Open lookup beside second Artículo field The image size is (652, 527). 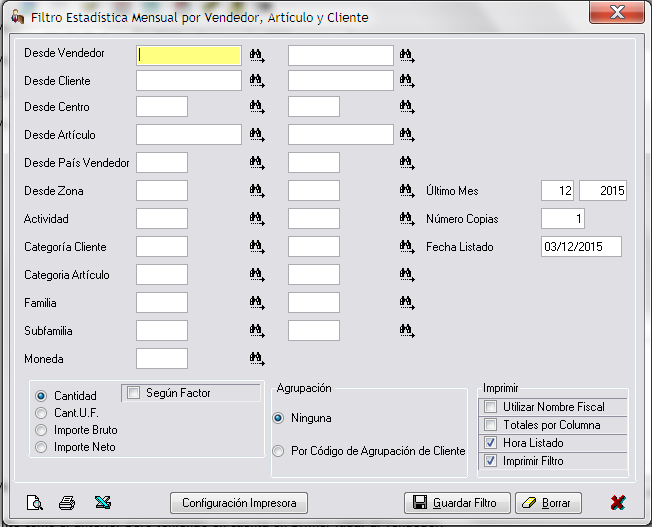pos(407,135)
